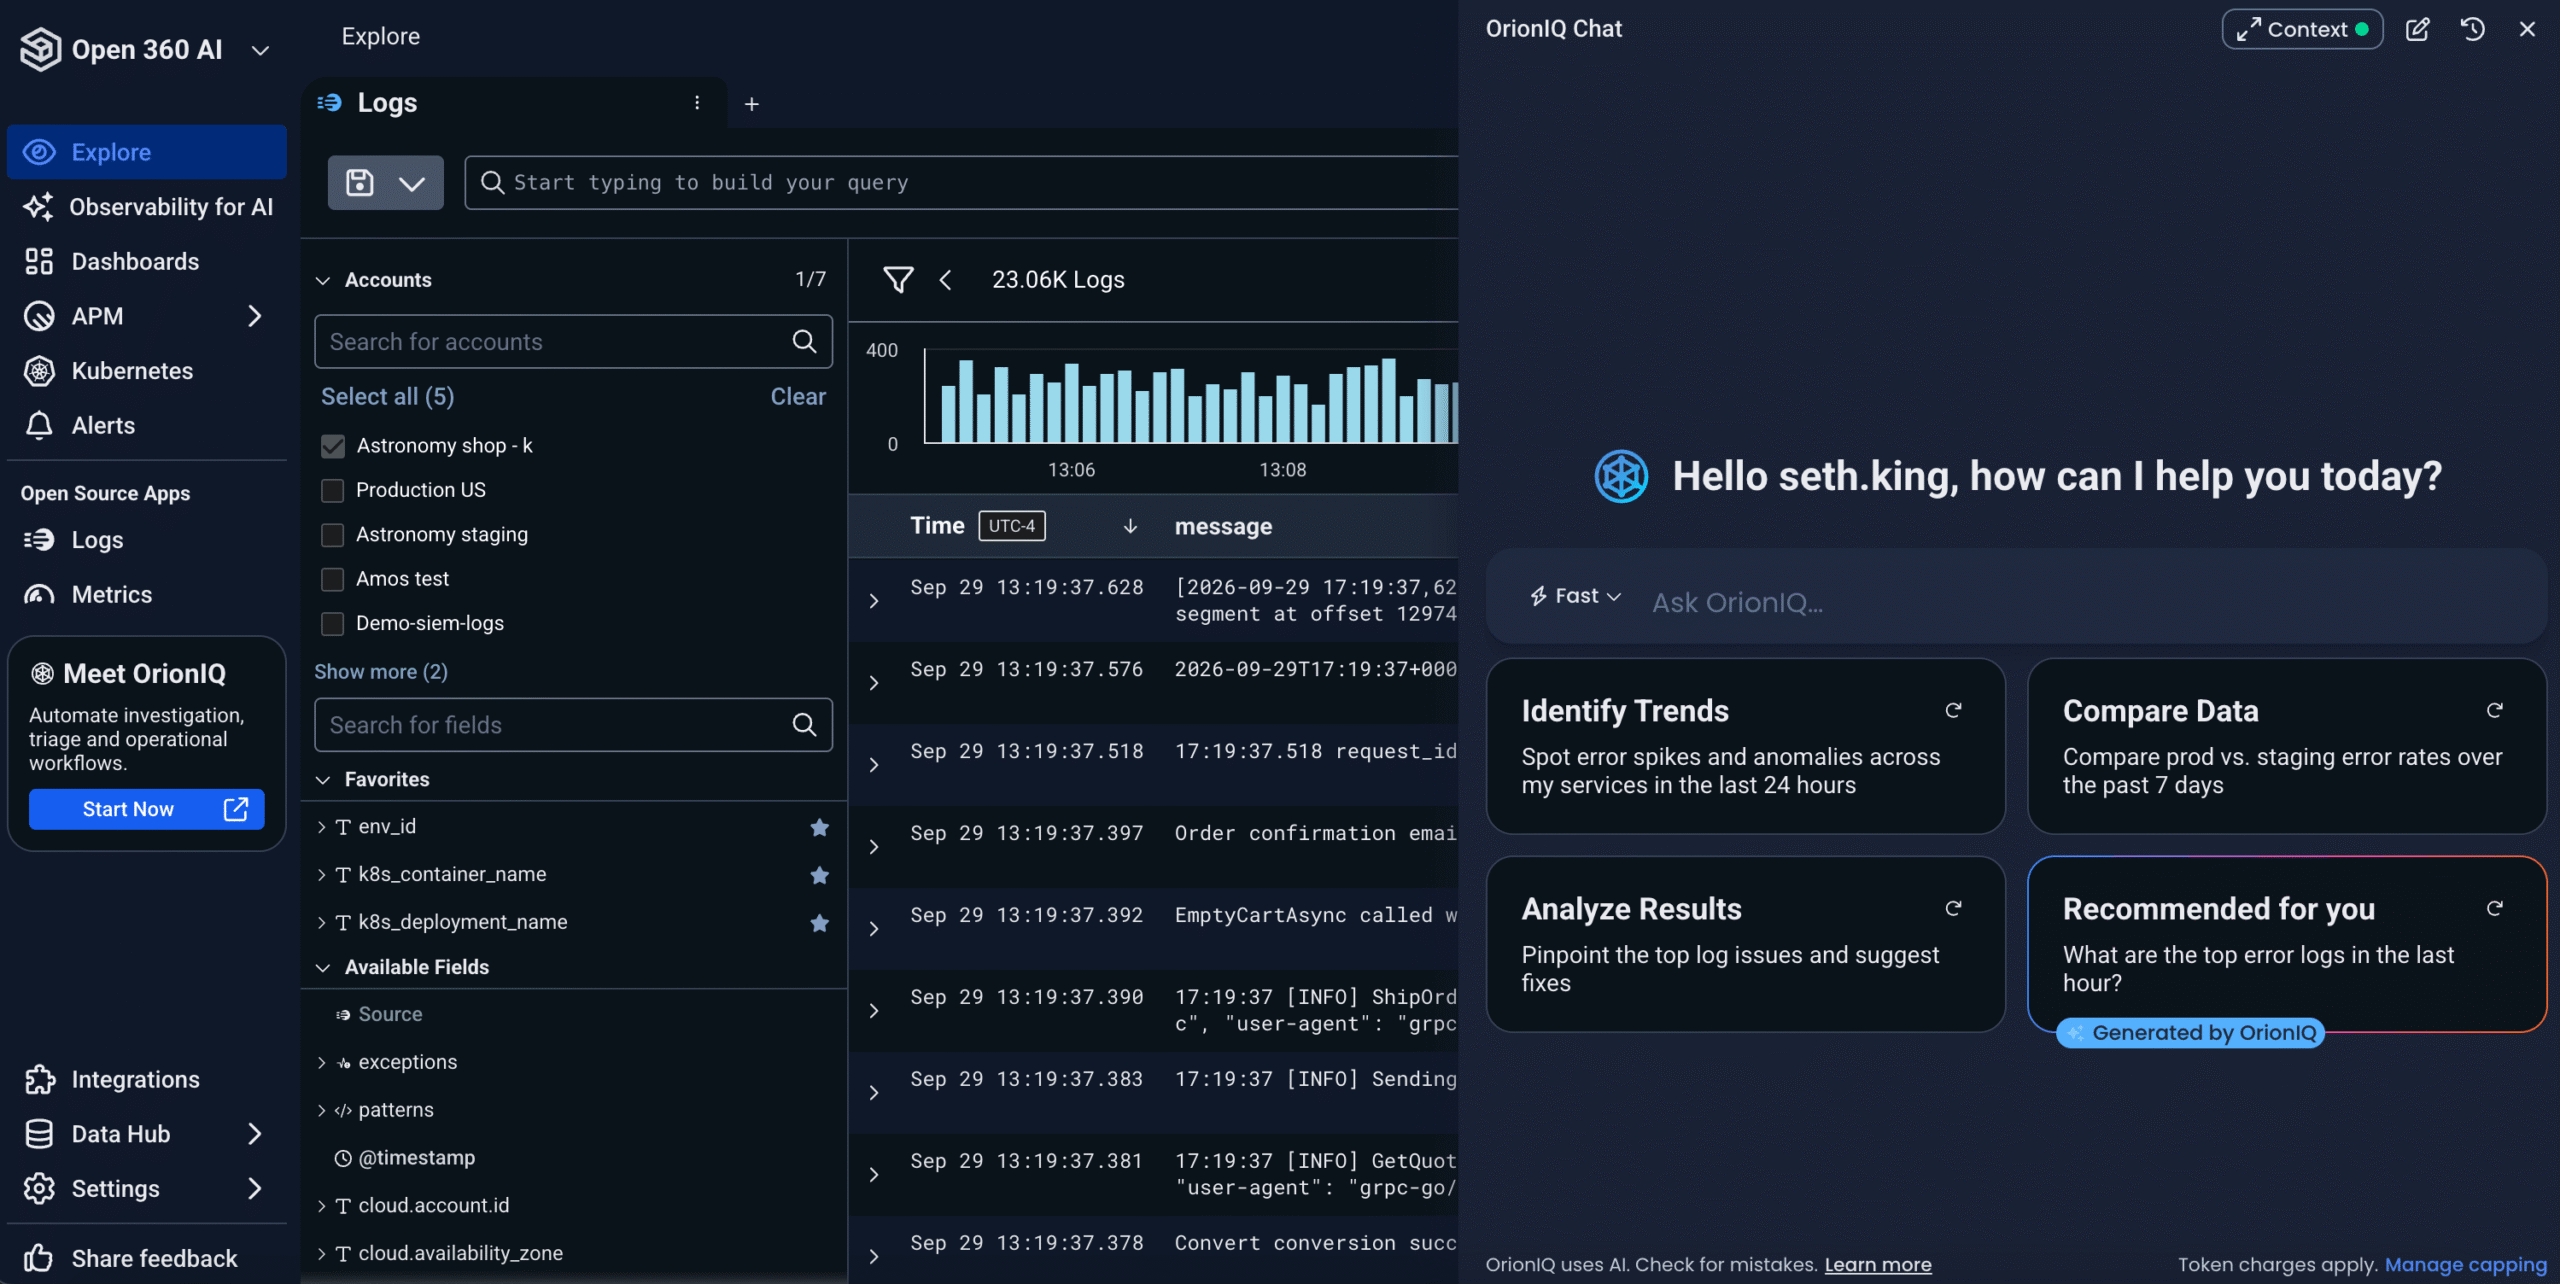Click the query builder search field
Image resolution: width=2560 pixels, height=1284 pixels.
[962, 183]
